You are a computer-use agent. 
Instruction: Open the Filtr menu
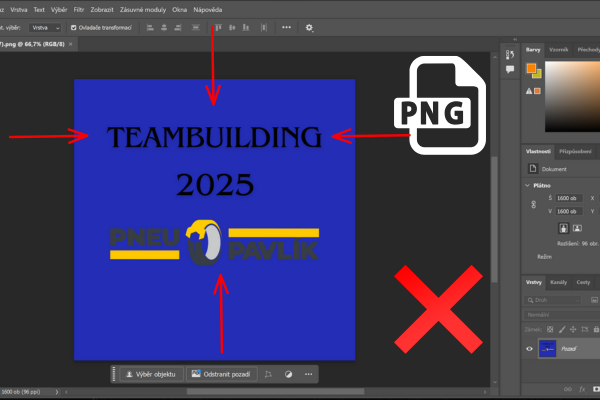(79, 8)
